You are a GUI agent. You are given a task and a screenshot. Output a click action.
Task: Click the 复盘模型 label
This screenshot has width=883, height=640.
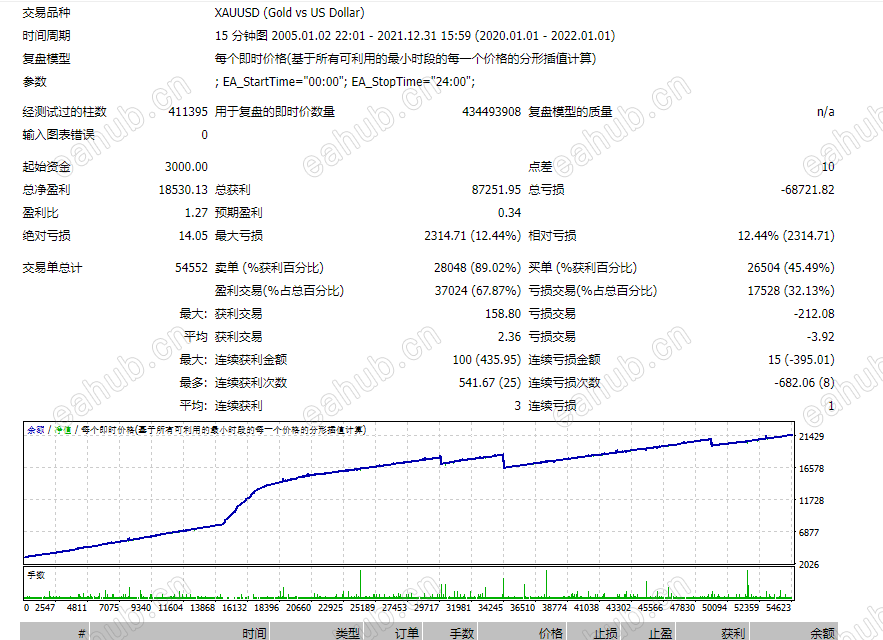[x=46, y=59]
